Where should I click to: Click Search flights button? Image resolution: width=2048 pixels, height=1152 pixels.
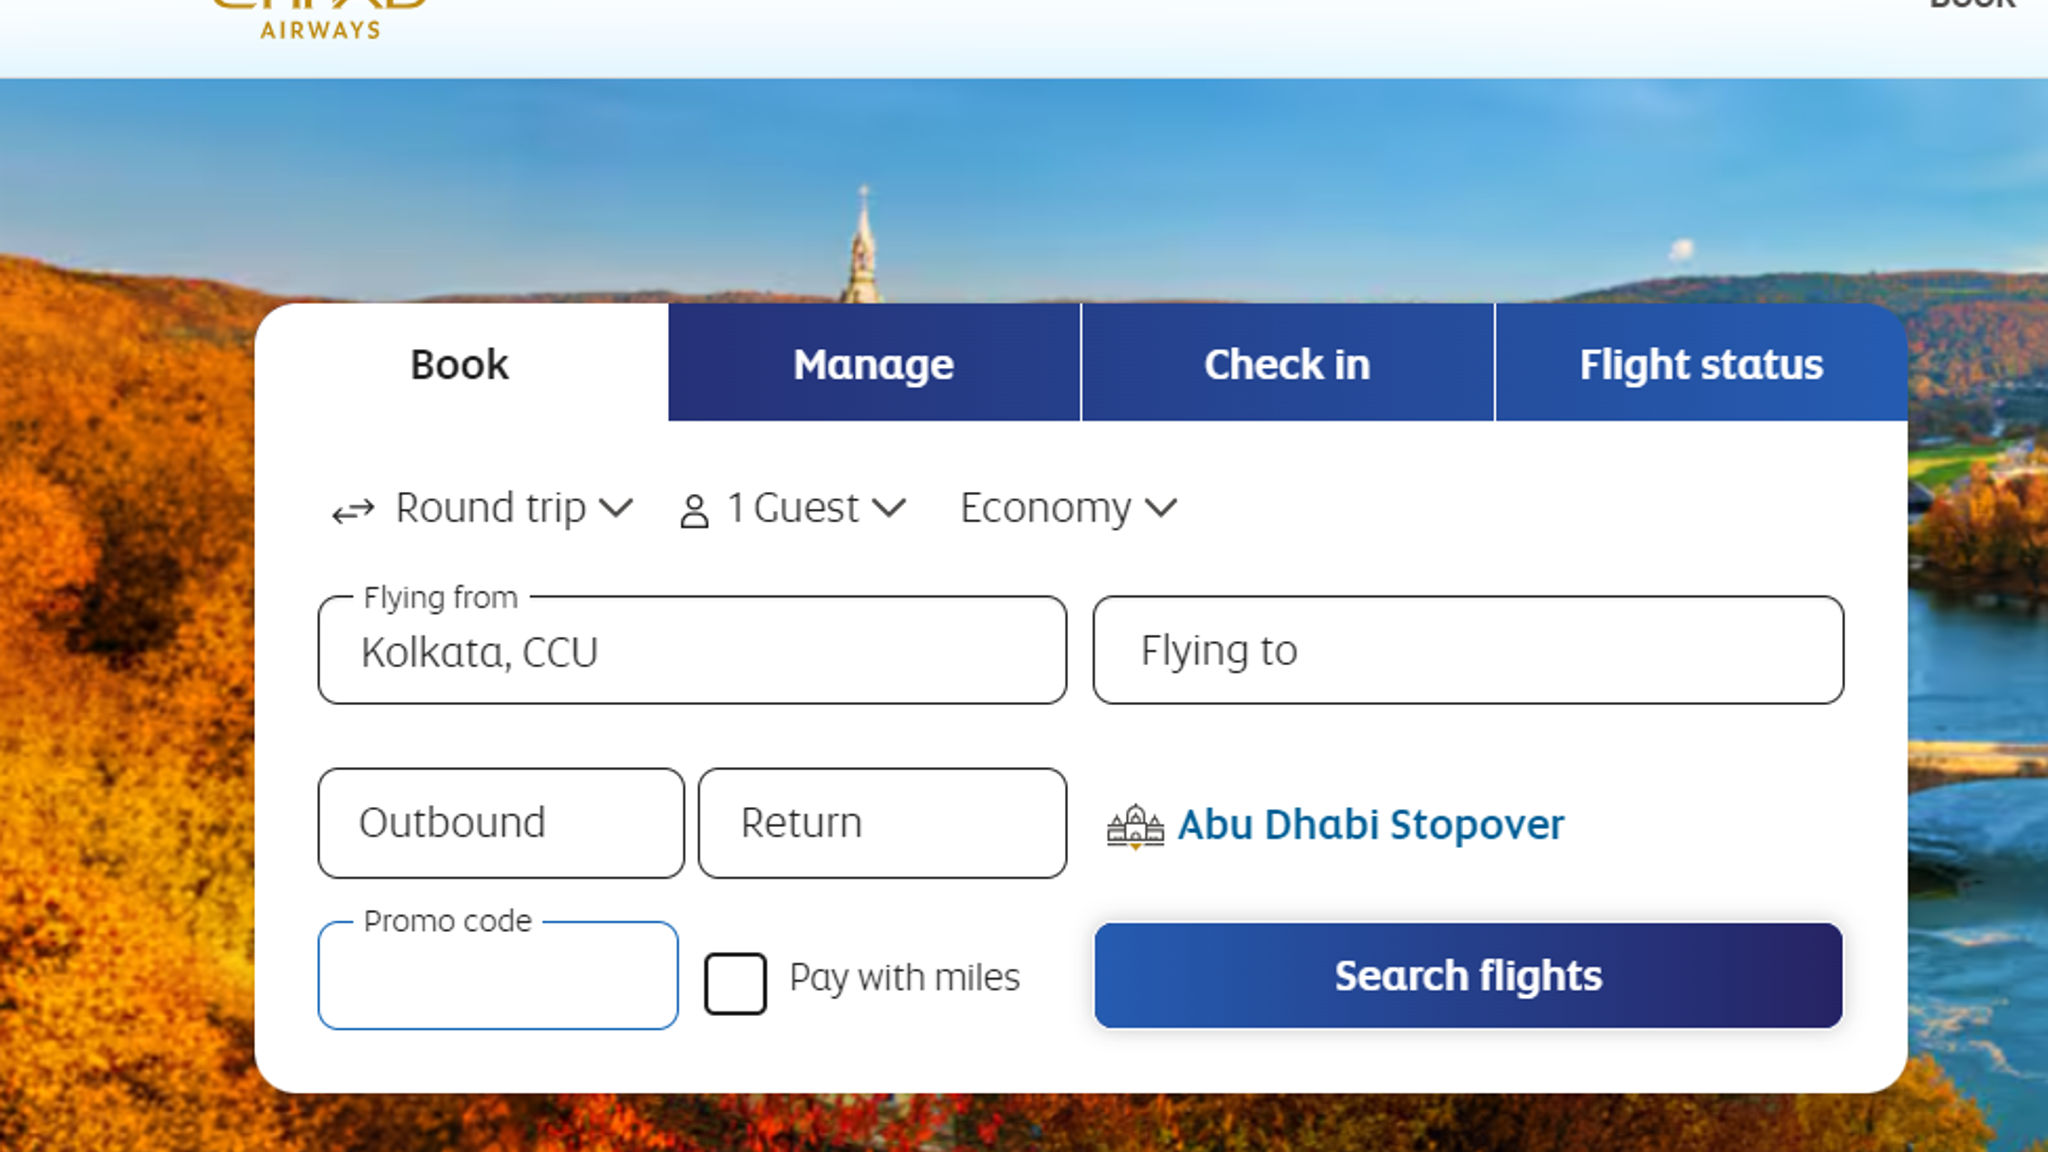[1468, 975]
